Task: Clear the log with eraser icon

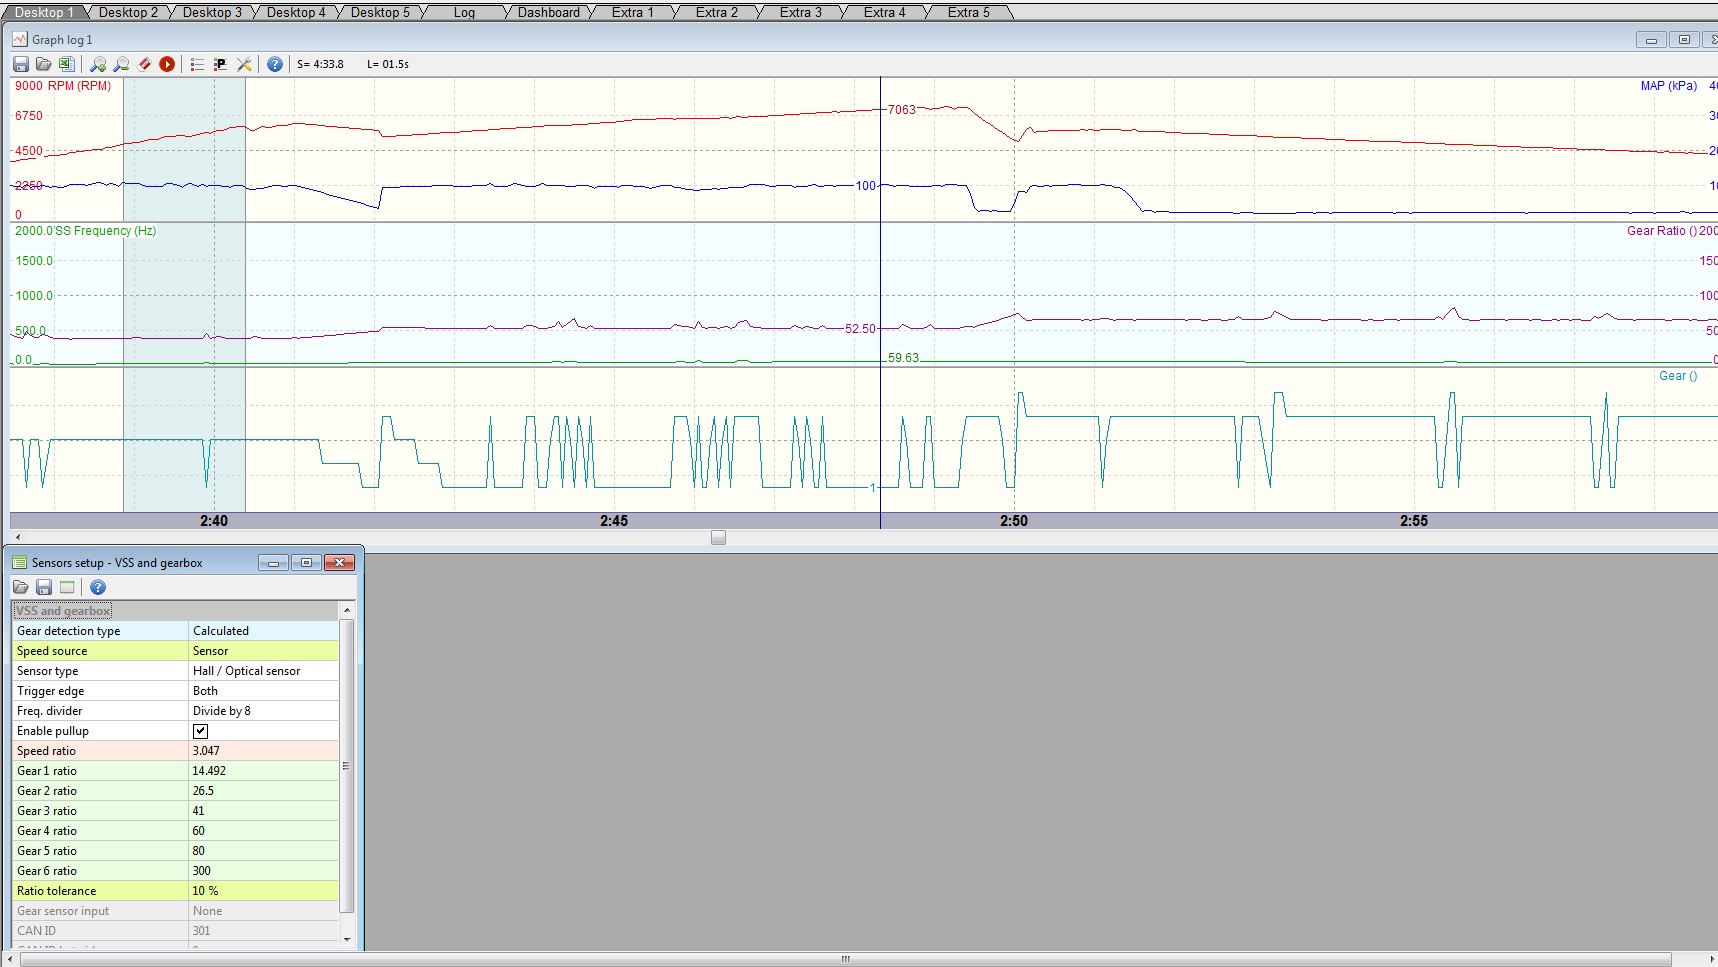Action: [144, 64]
